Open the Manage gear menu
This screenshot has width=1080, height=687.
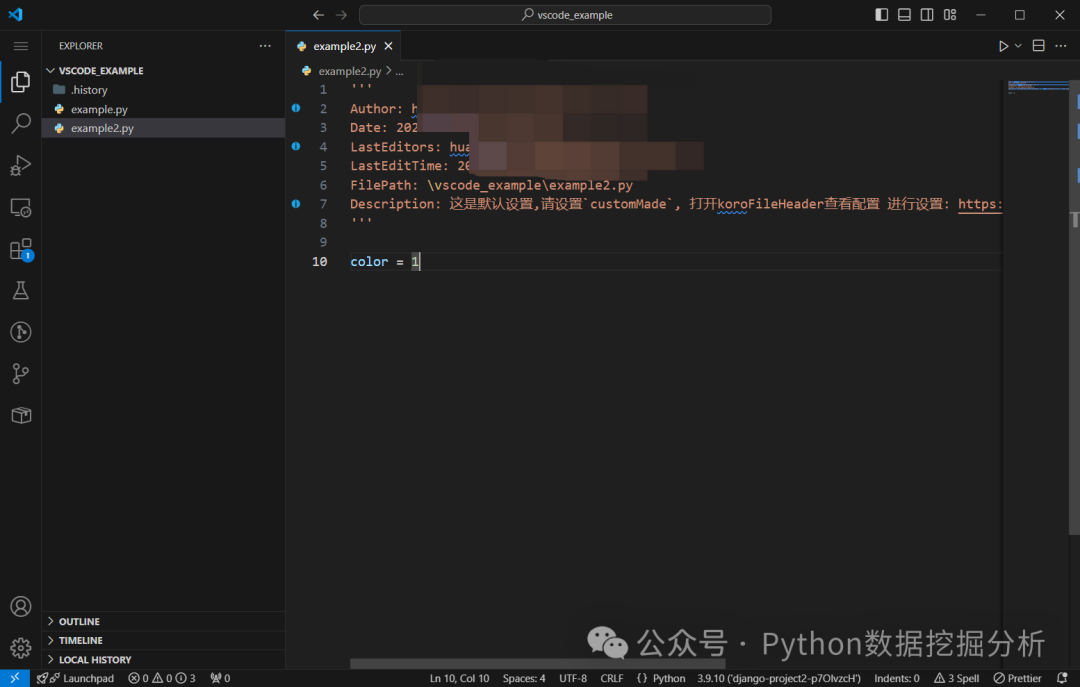tap(21, 648)
